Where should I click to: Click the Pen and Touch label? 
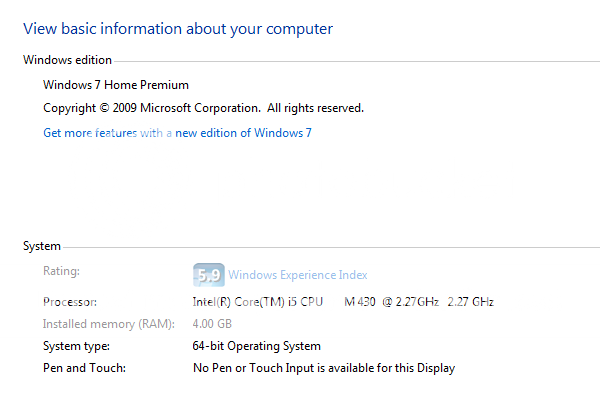83,368
